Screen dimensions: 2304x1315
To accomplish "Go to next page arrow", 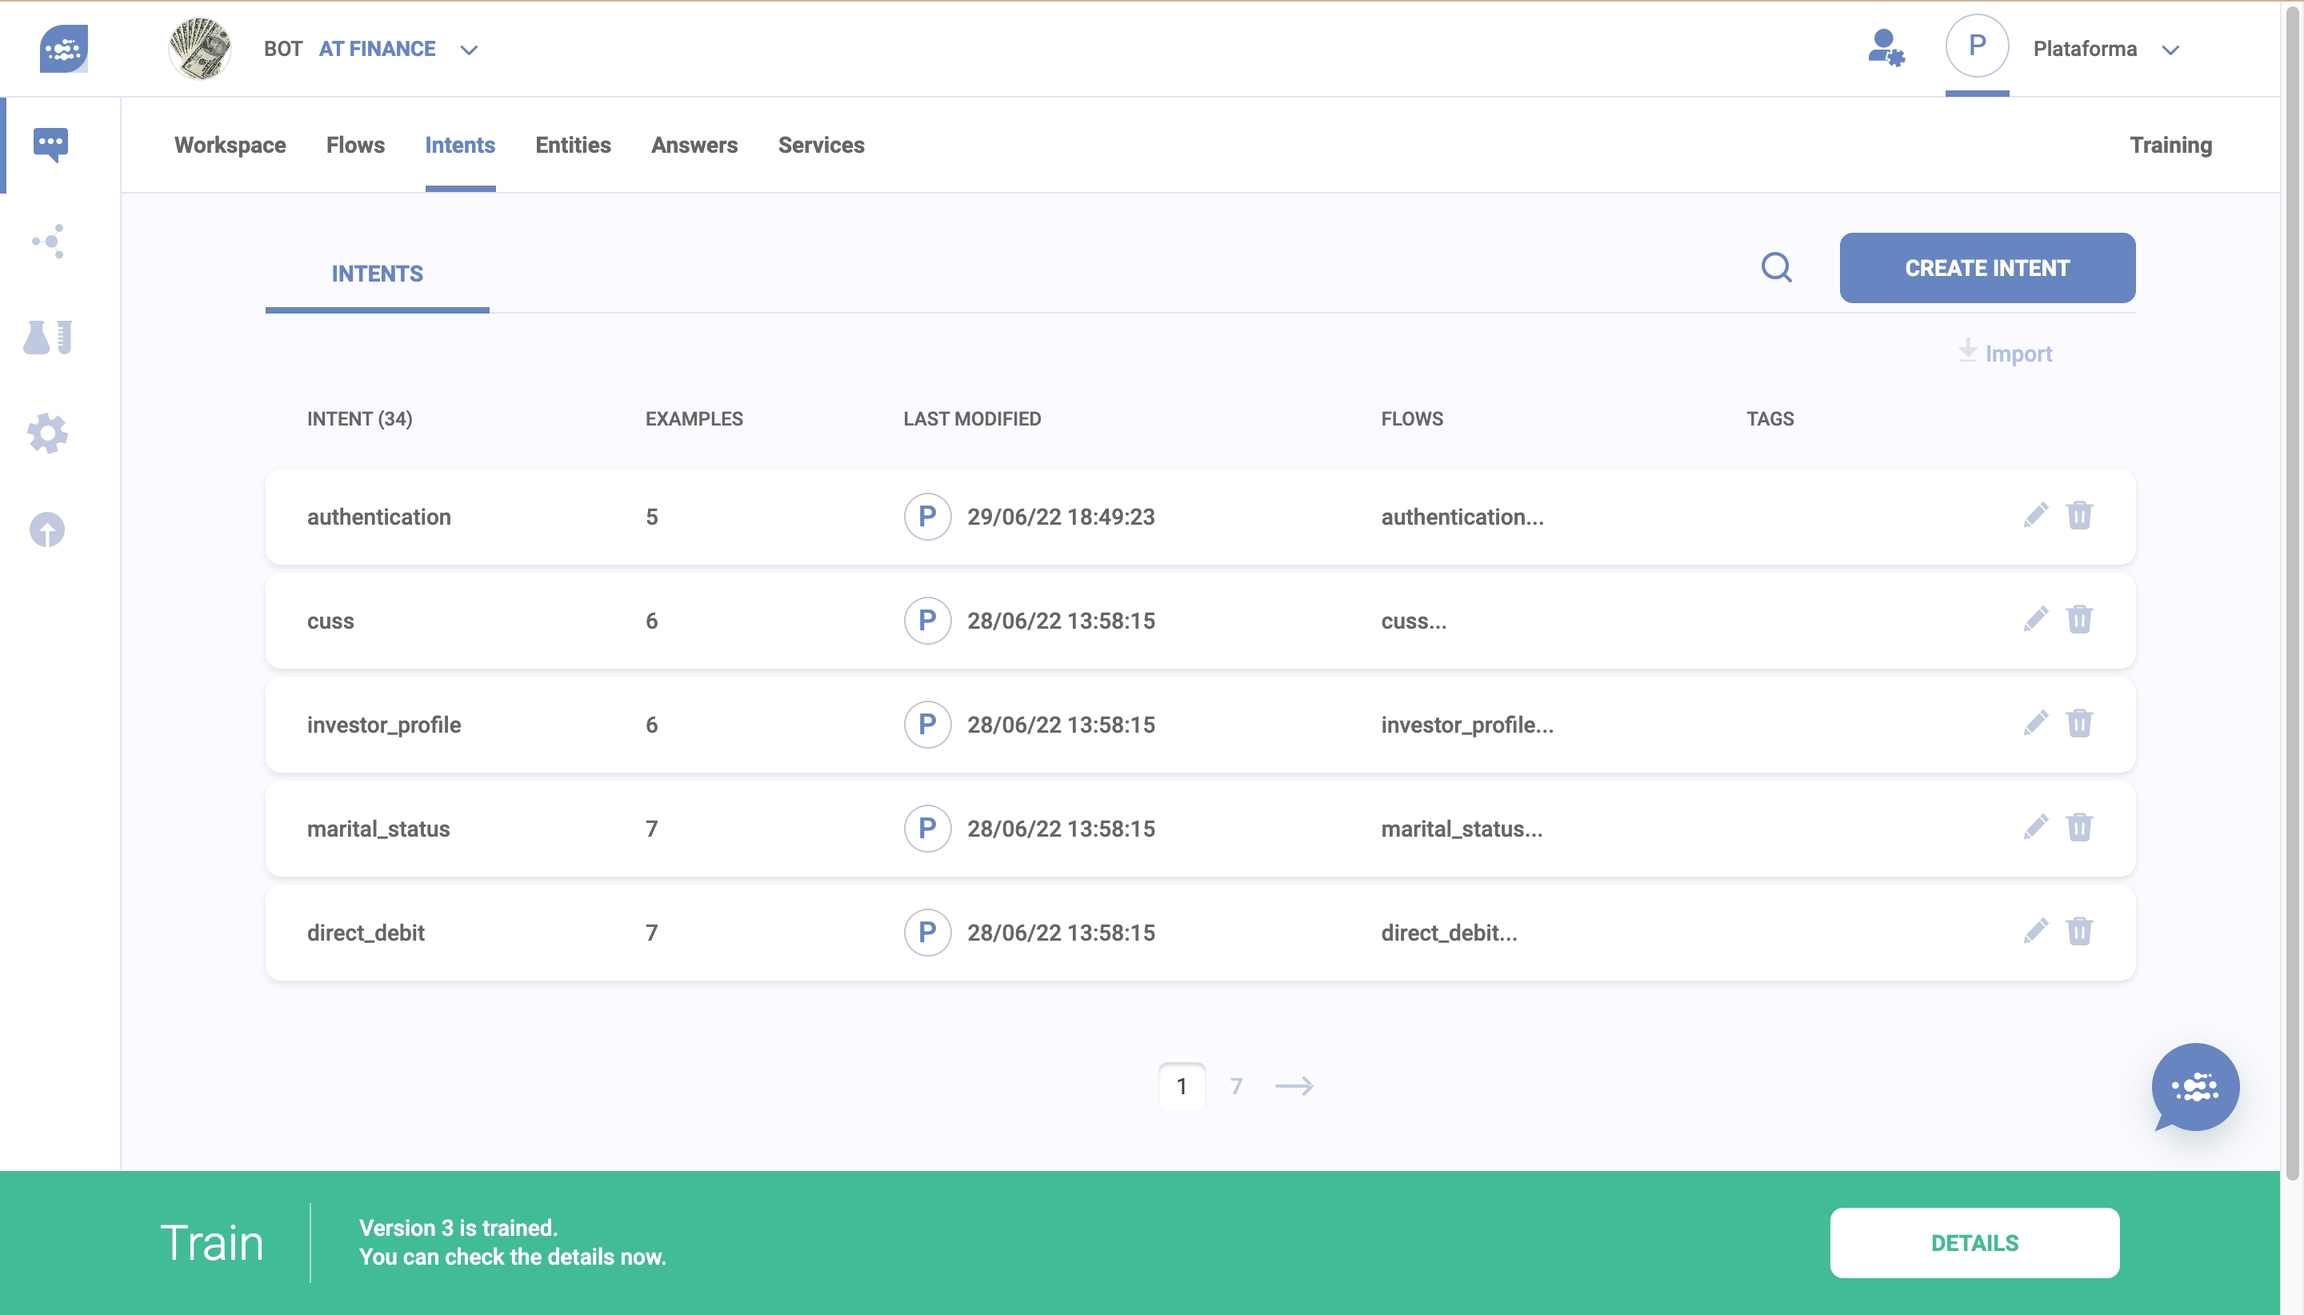I will pos(1294,1086).
